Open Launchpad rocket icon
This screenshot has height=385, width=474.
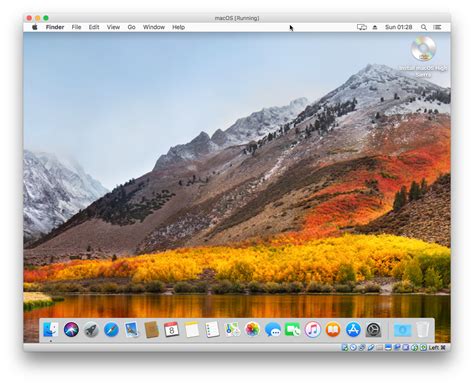click(91, 330)
